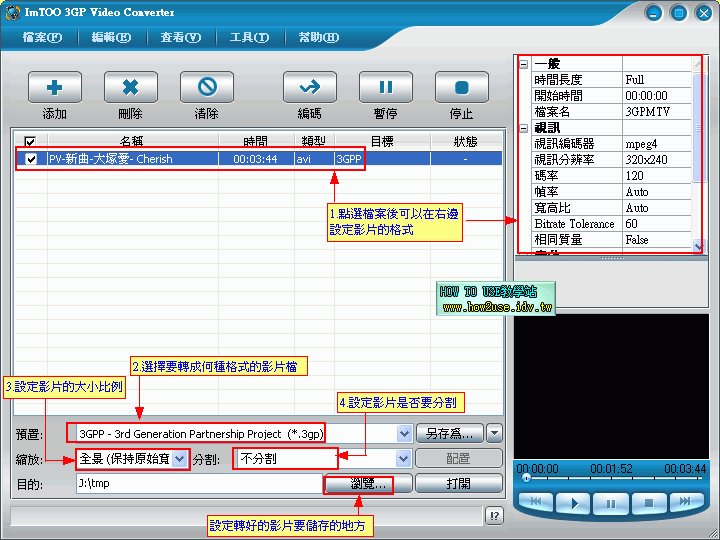Open the 工具(T) menu
Viewport: 720px width, 540px height.
[249, 37]
